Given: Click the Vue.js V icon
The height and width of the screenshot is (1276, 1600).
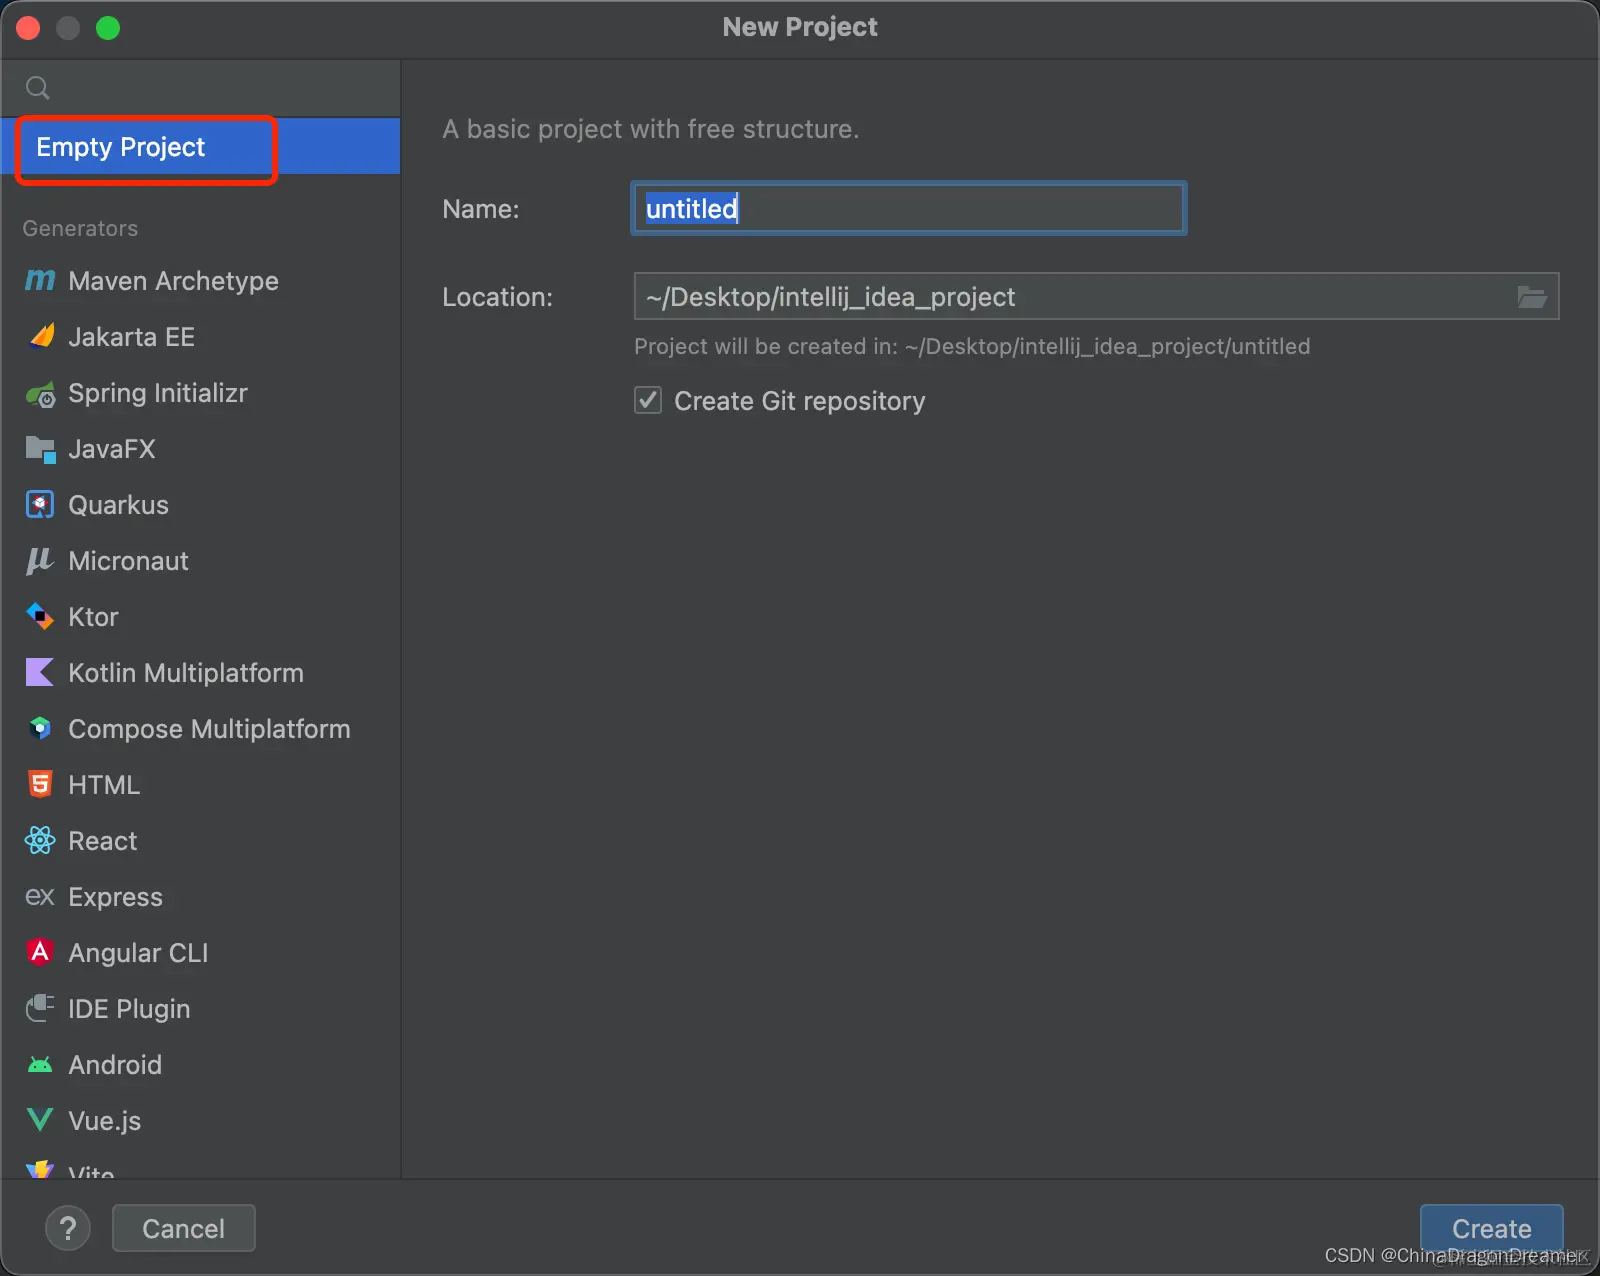Looking at the screenshot, I should [40, 1120].
